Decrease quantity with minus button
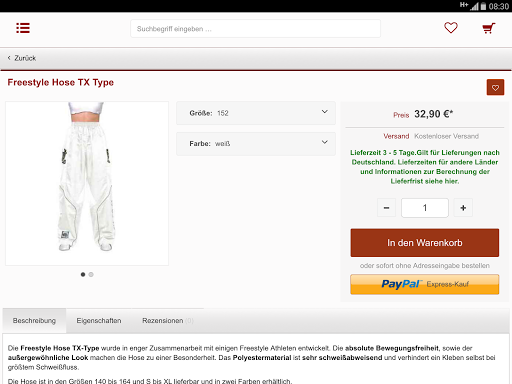This screenshot has height=384, width=512. coord(386,208)
